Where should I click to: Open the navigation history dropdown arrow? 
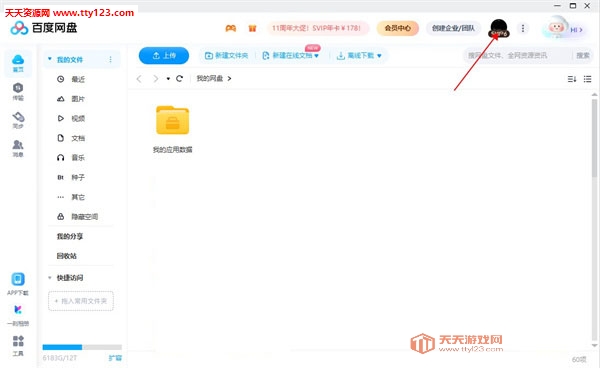tap(168, 78)
